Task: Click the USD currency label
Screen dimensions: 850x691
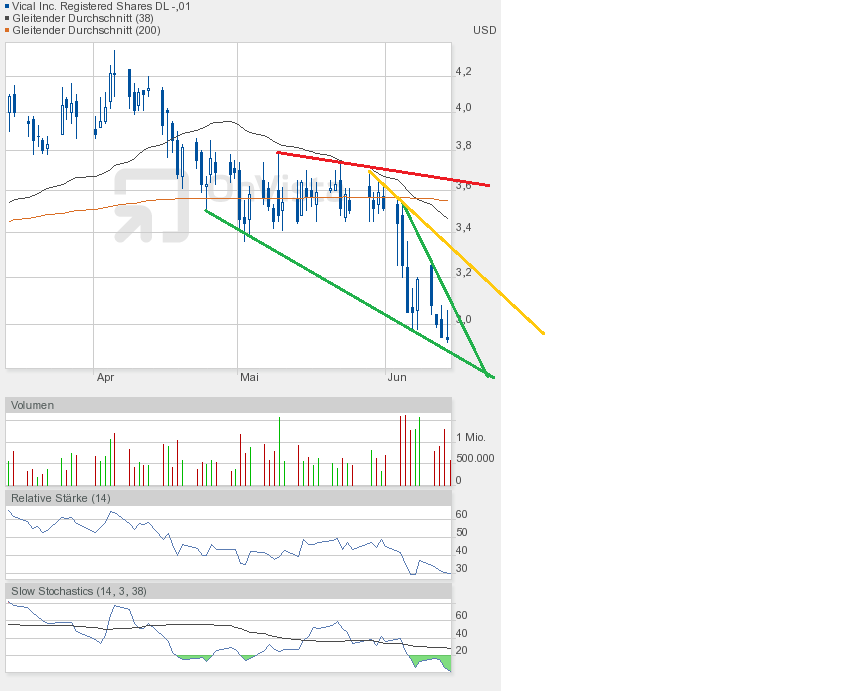Action: (x=484, y=30)
